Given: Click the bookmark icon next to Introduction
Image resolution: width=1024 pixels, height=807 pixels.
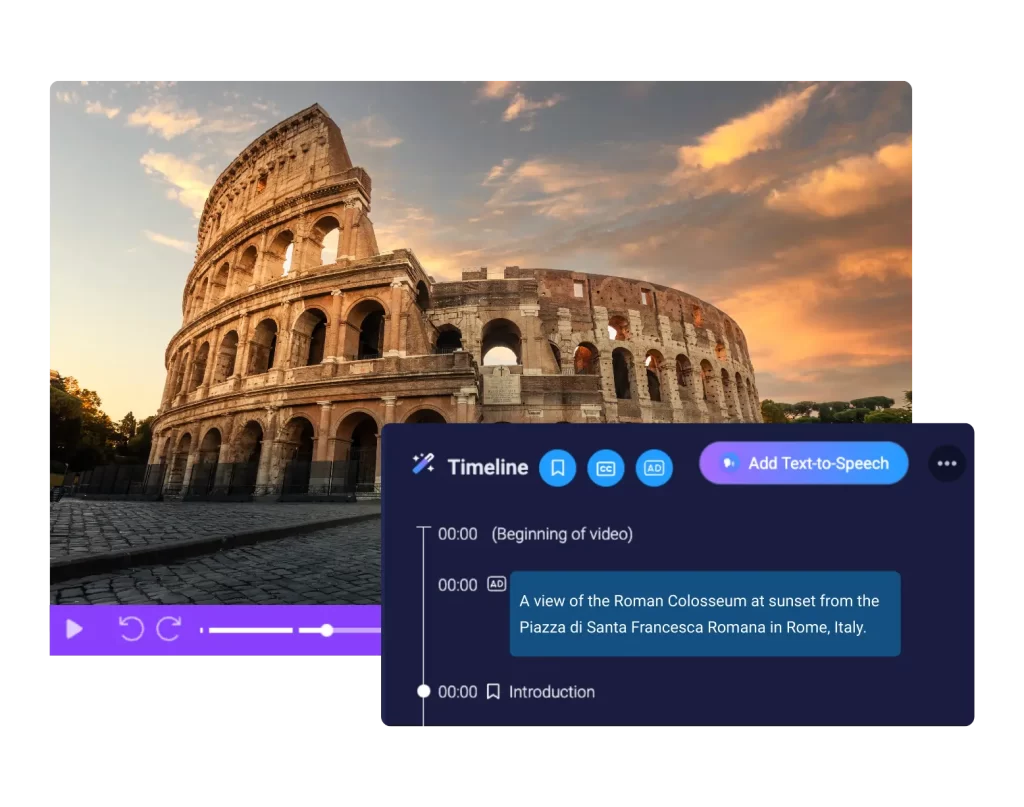Looking at the screenshot, I should [493, 691].
